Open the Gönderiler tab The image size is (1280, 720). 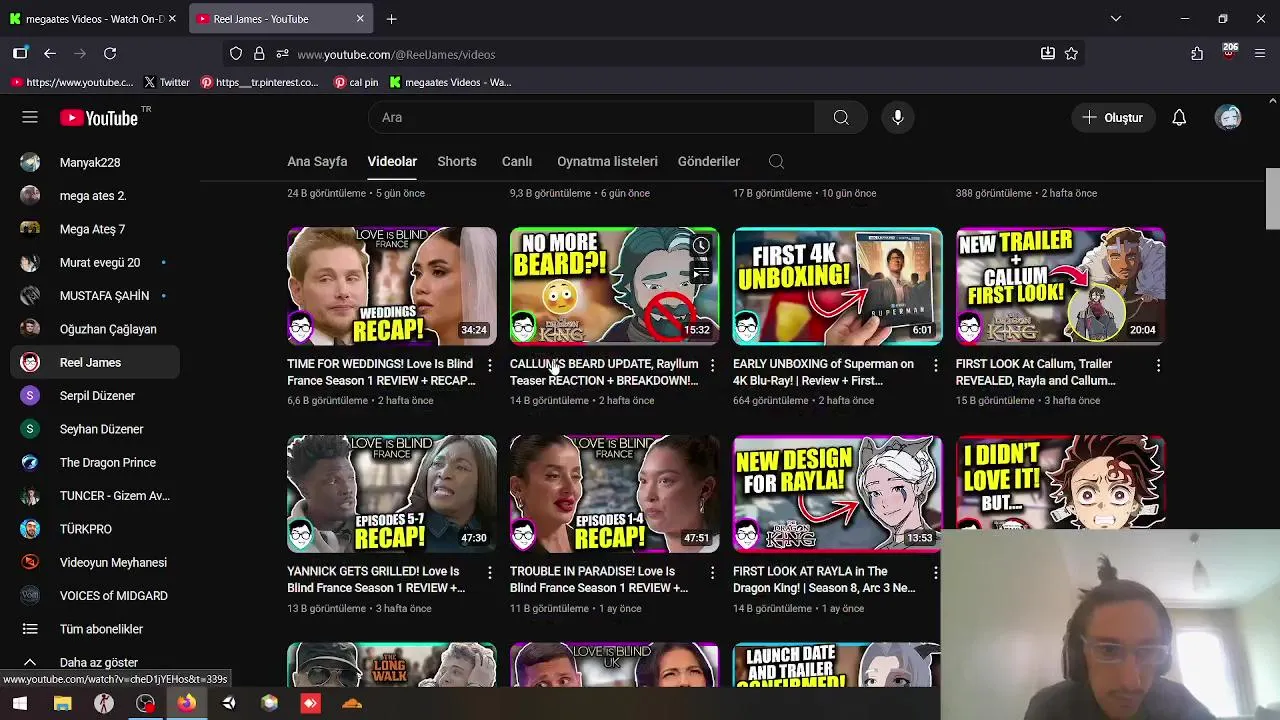coord(709,161)
